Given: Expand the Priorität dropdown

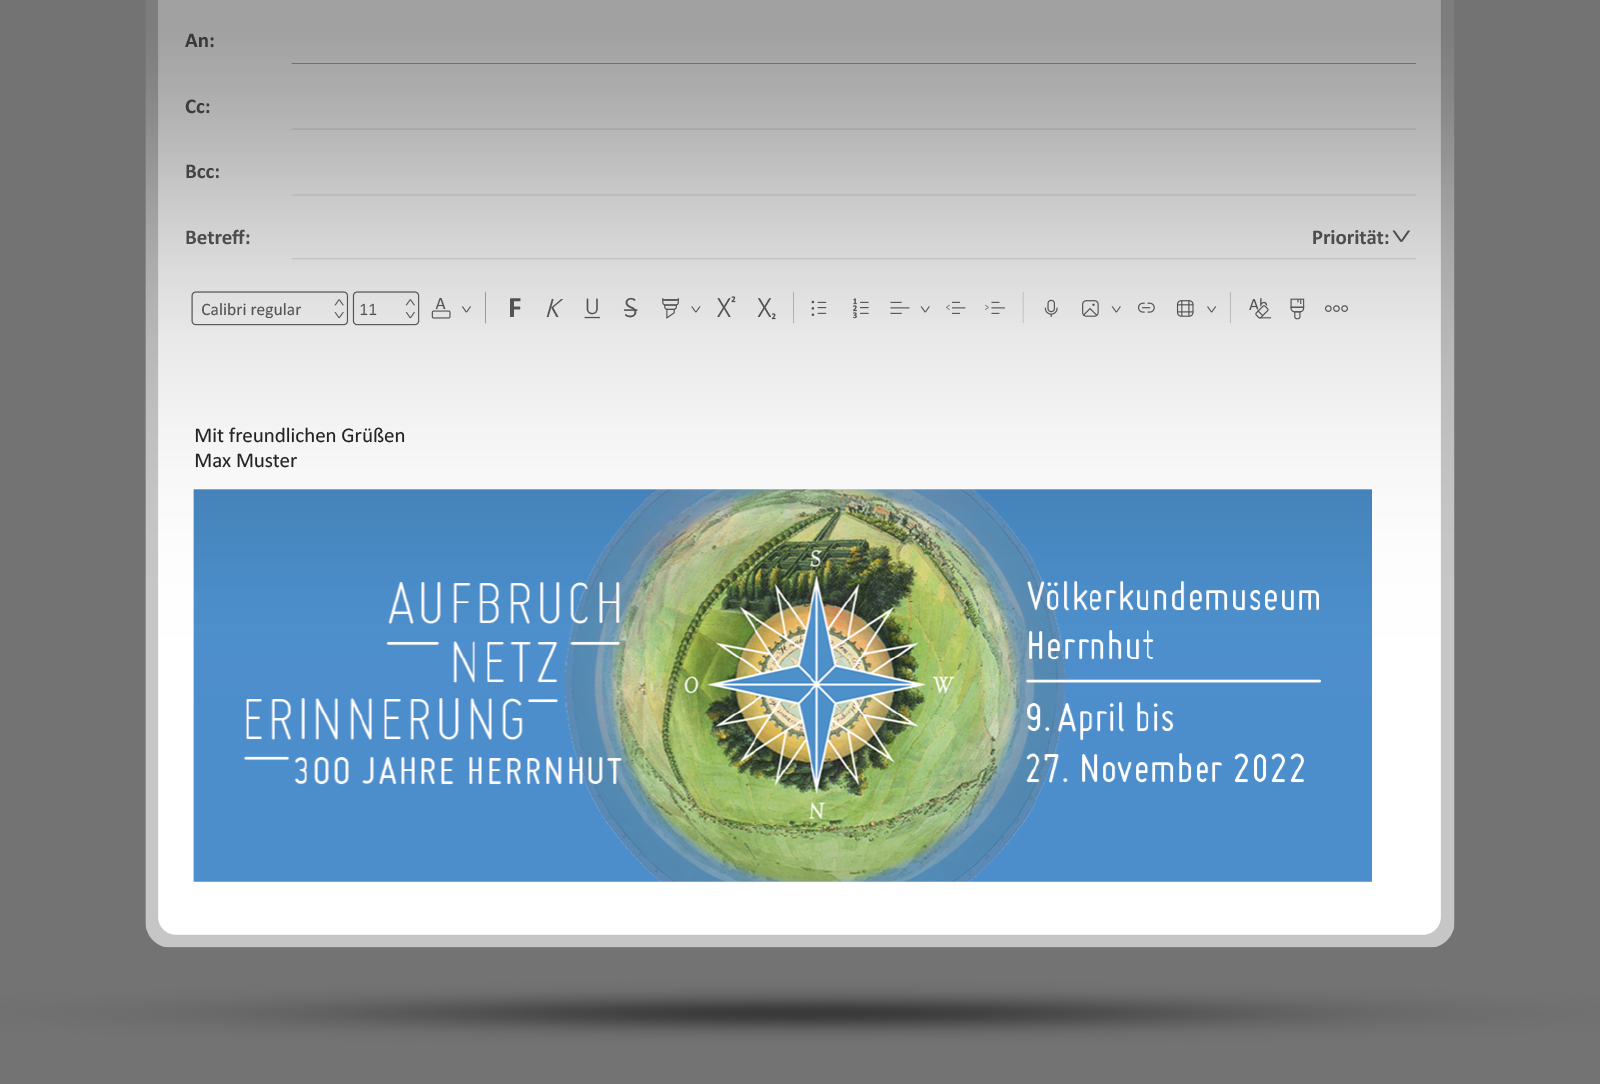Looking at the screenshot, I should click(x=1401, y=237).
